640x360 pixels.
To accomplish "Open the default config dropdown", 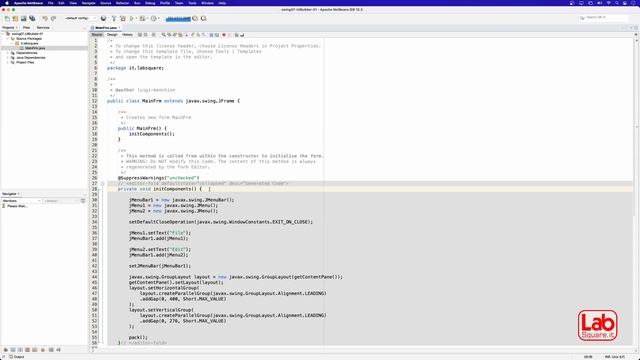I will pyautogui.click(x=80, y=18).
